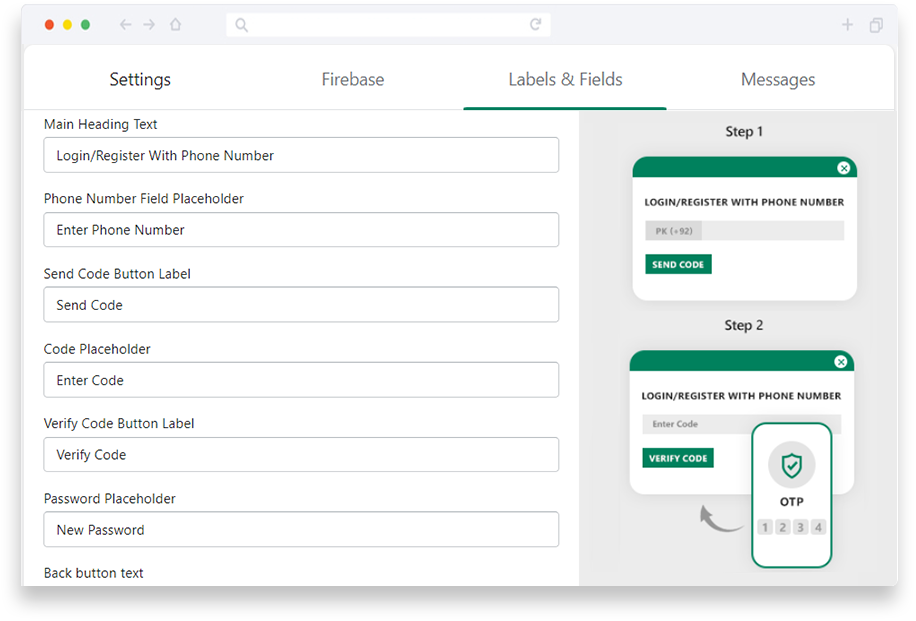Viewport: 916px width, 621px height.
Task: Click the OTP shield icon
Action: tap(792, 466)
